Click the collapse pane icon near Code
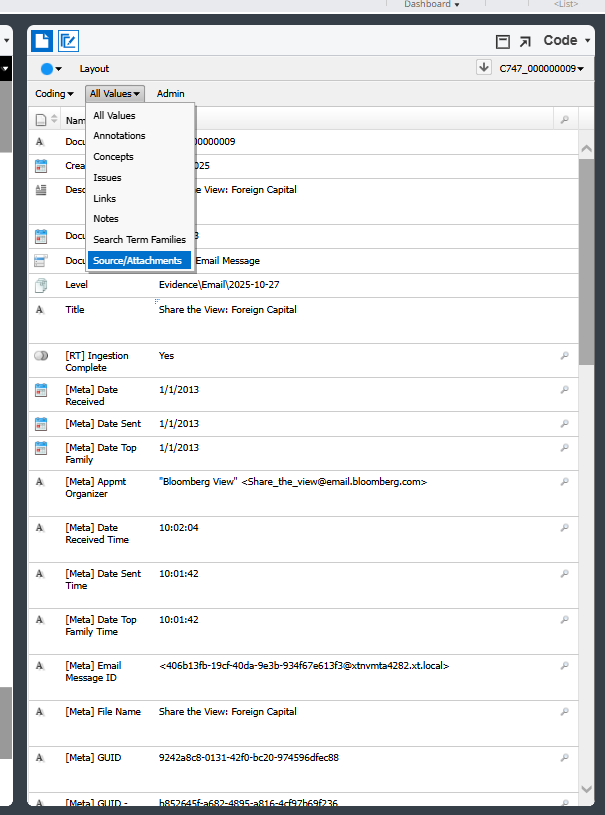605x815 pixels. (502, 40)
